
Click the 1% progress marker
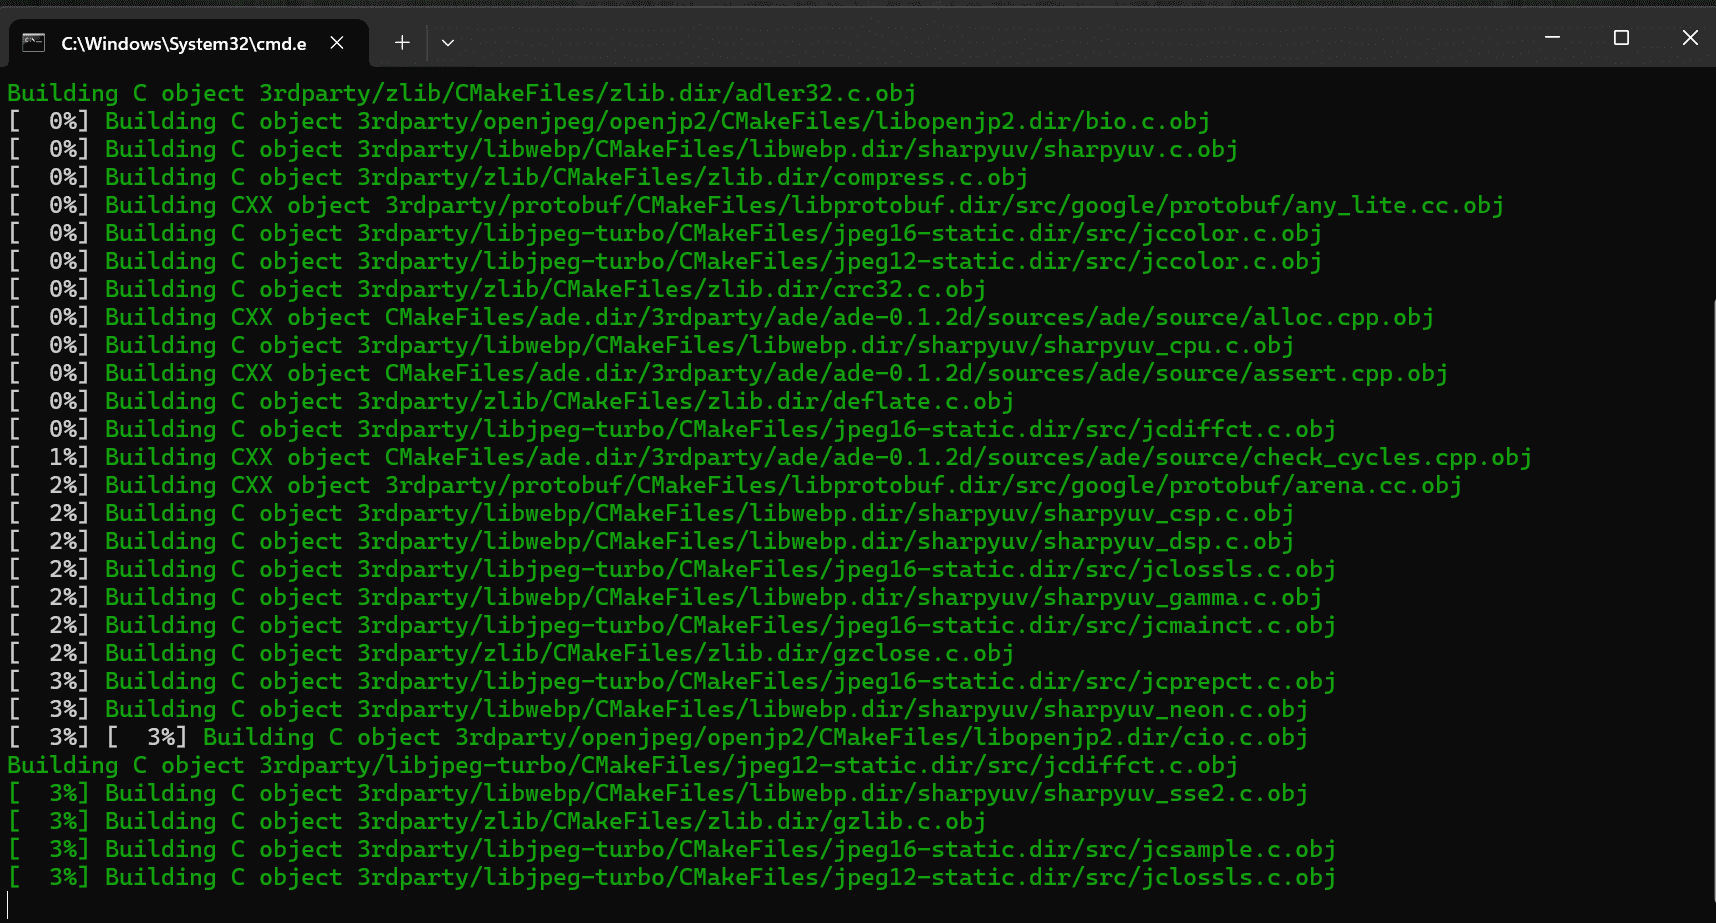pyautogui.click(x=48, y=457)
